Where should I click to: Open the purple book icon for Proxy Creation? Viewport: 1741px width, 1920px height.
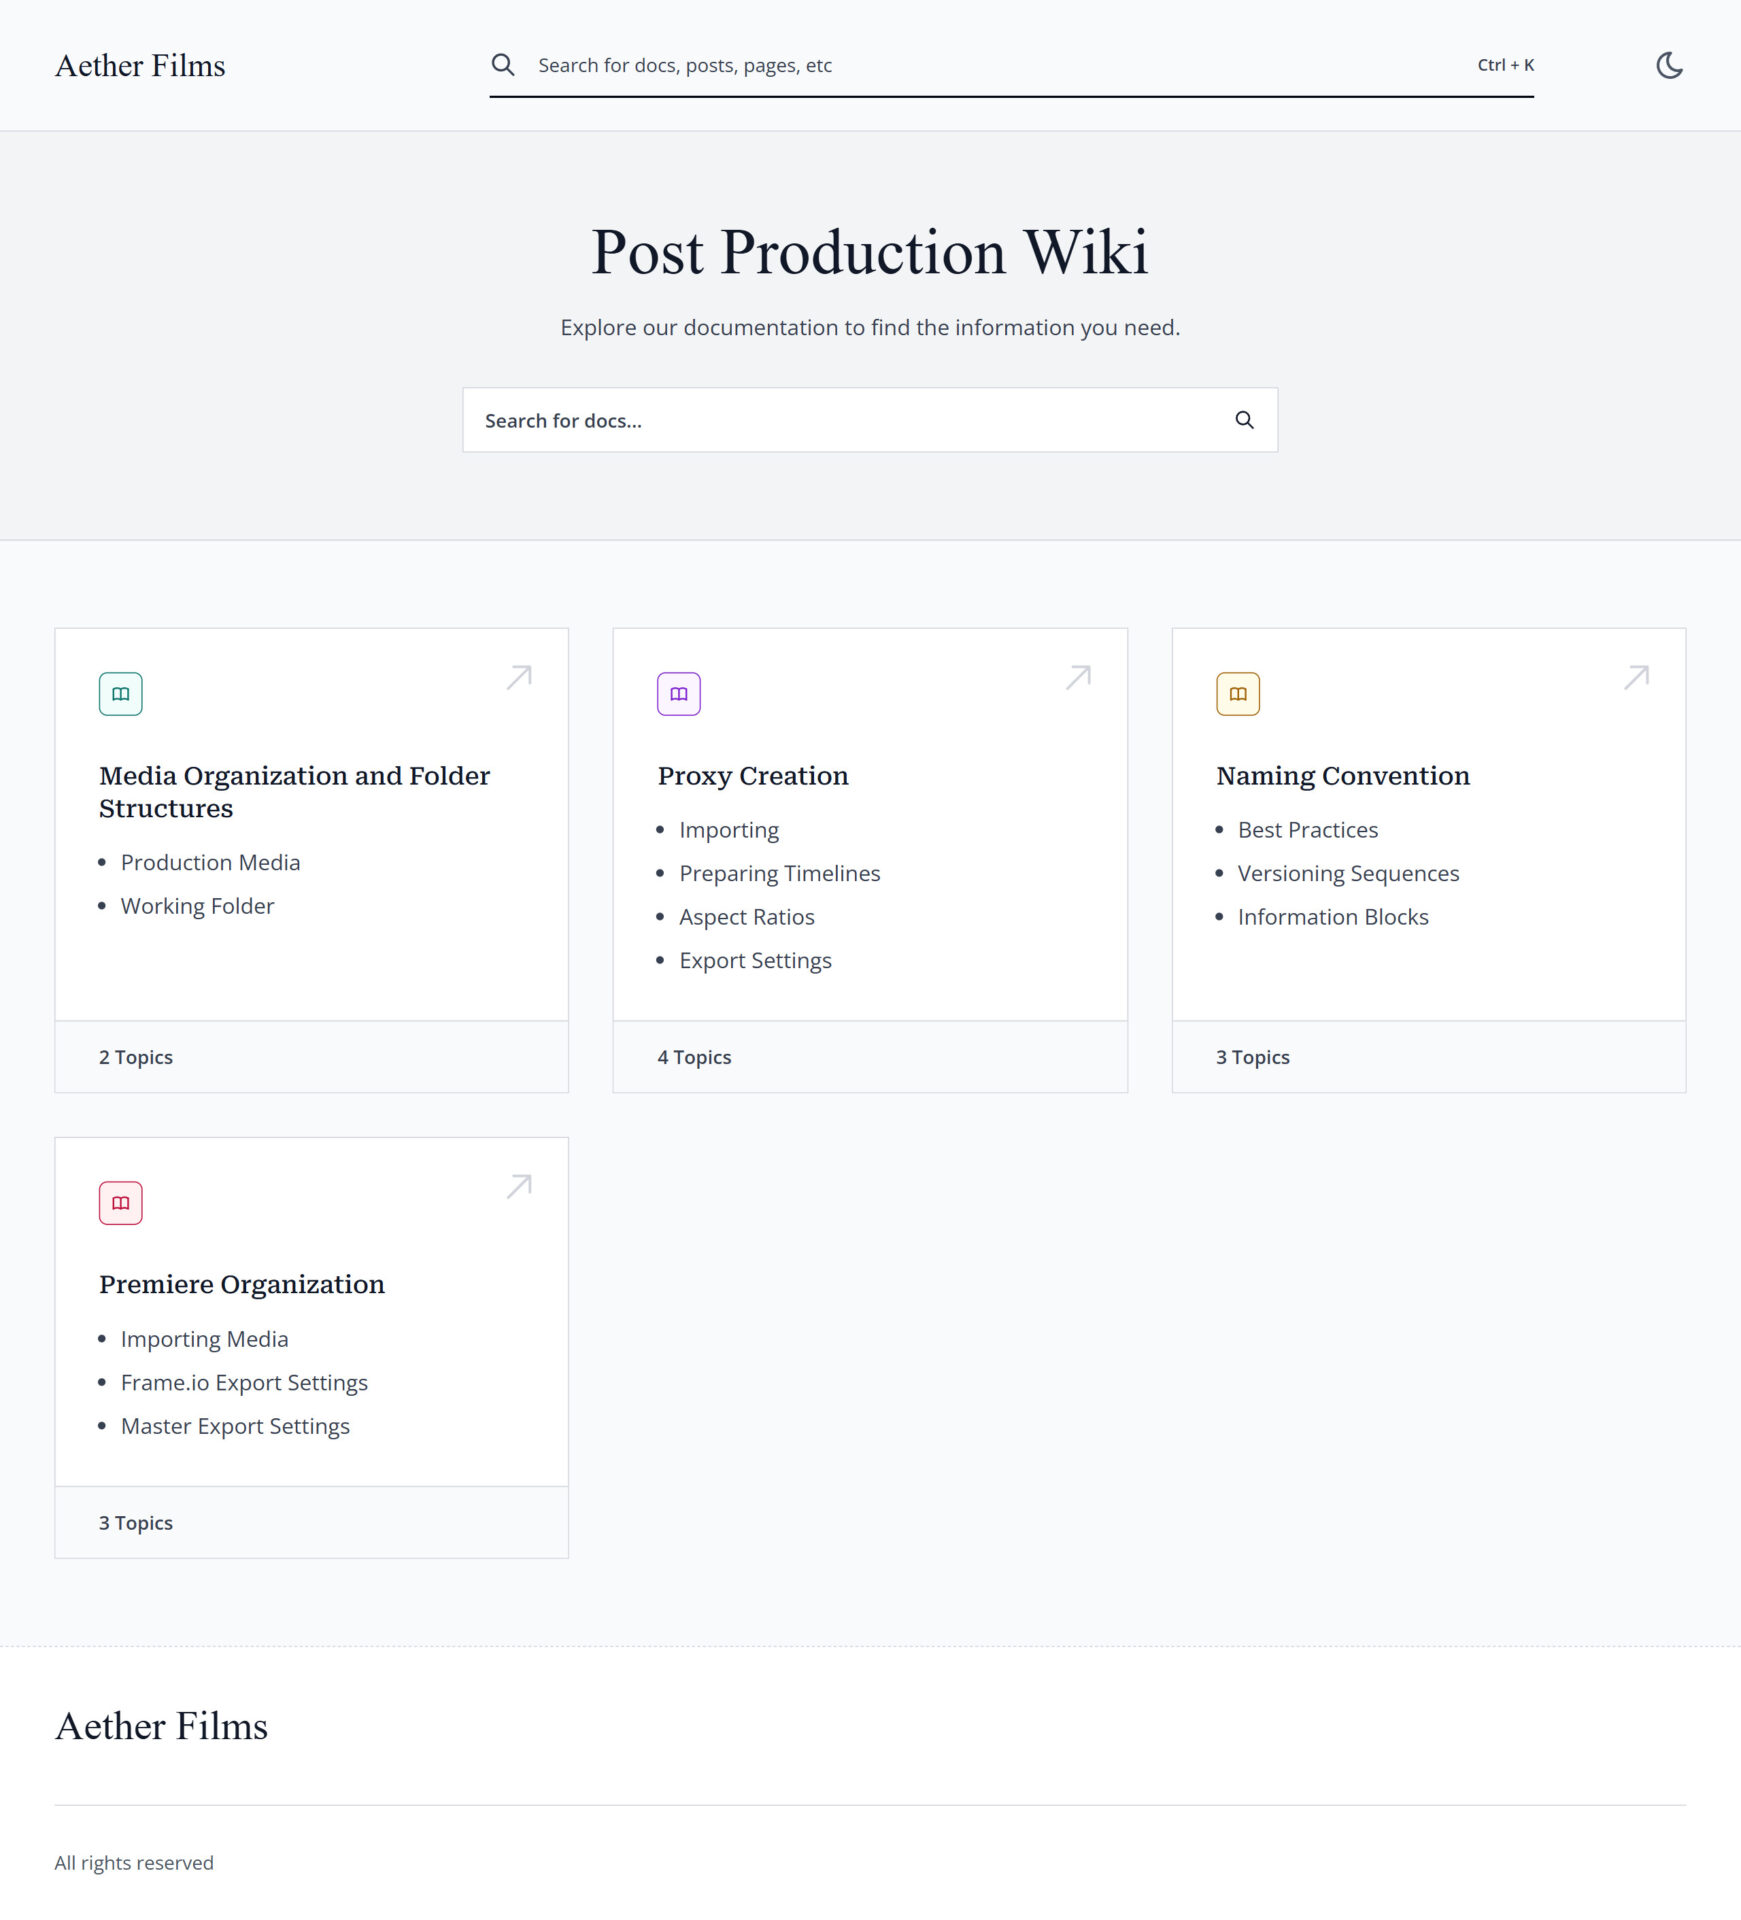(679, 694)
